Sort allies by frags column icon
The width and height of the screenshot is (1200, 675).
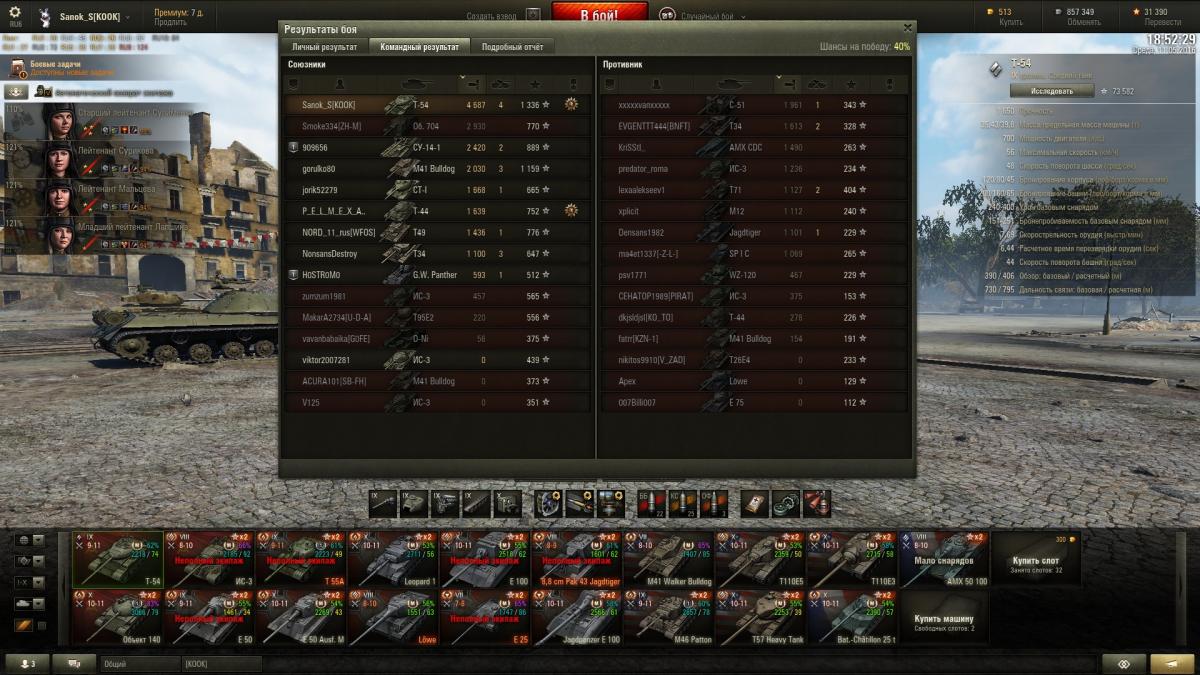click(x=502, y=85)
